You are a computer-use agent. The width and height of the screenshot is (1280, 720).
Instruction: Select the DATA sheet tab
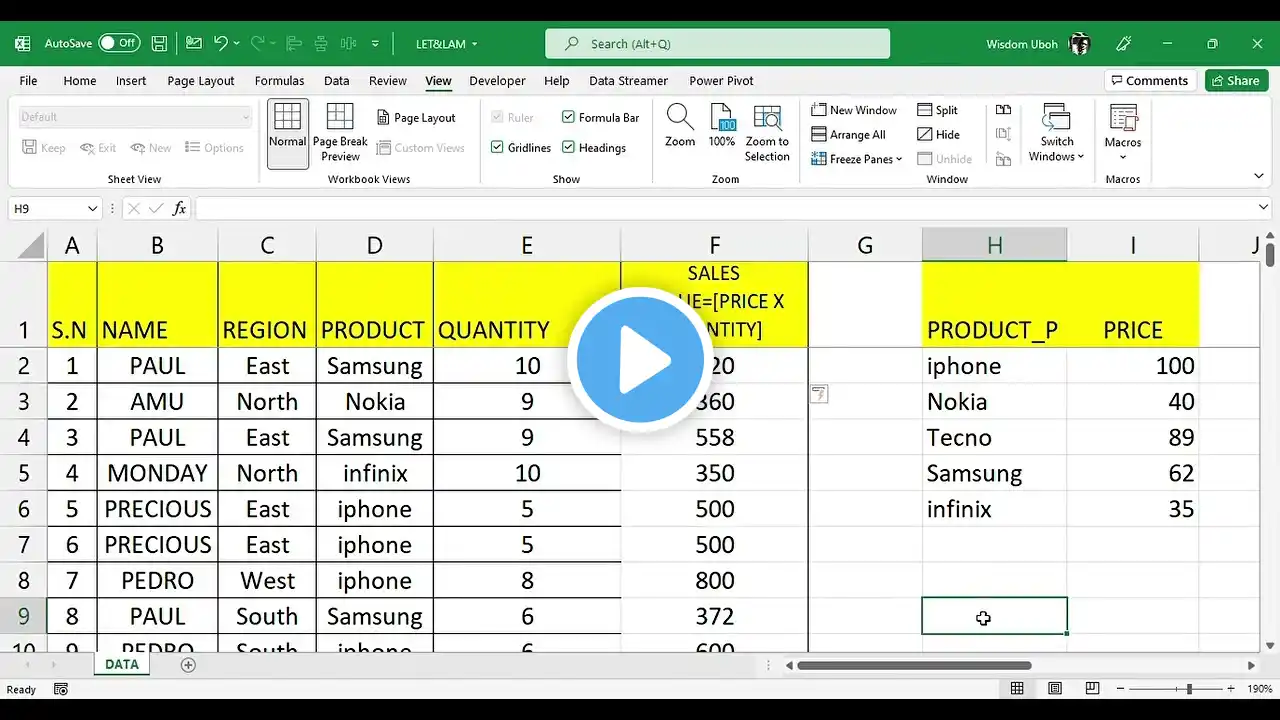pos(122,665)
